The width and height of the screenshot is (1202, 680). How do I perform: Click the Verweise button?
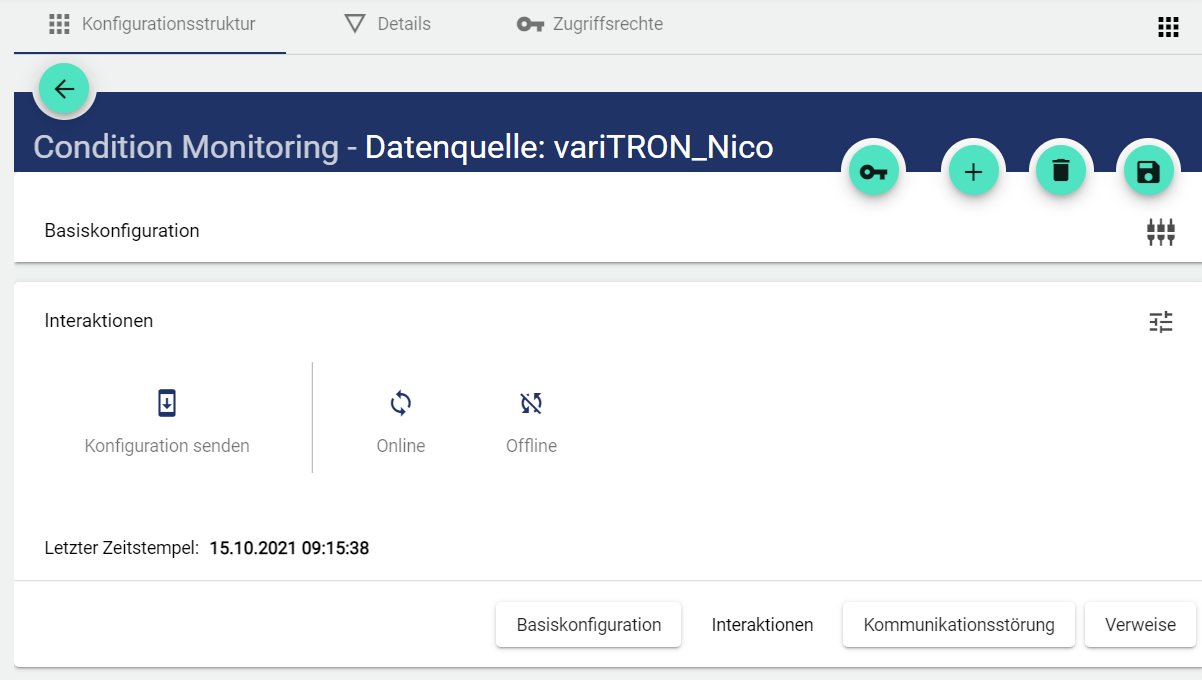point(1140,625)
